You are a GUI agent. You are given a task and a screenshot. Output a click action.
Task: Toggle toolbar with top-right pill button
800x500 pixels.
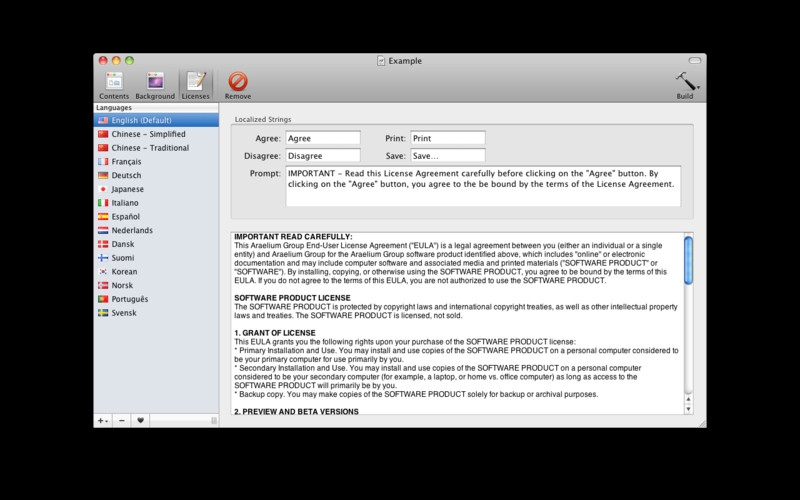[694, 61]
